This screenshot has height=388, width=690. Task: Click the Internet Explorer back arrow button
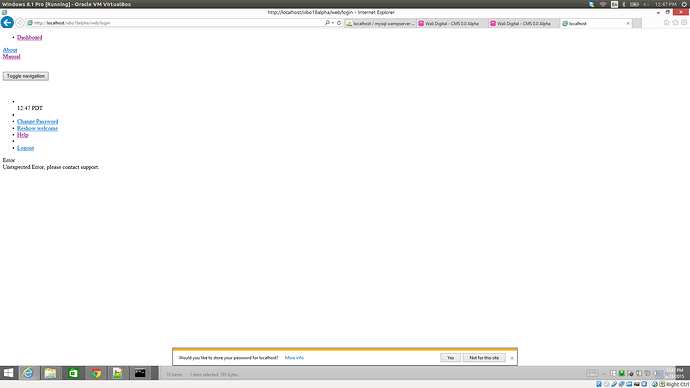point(7,22)
